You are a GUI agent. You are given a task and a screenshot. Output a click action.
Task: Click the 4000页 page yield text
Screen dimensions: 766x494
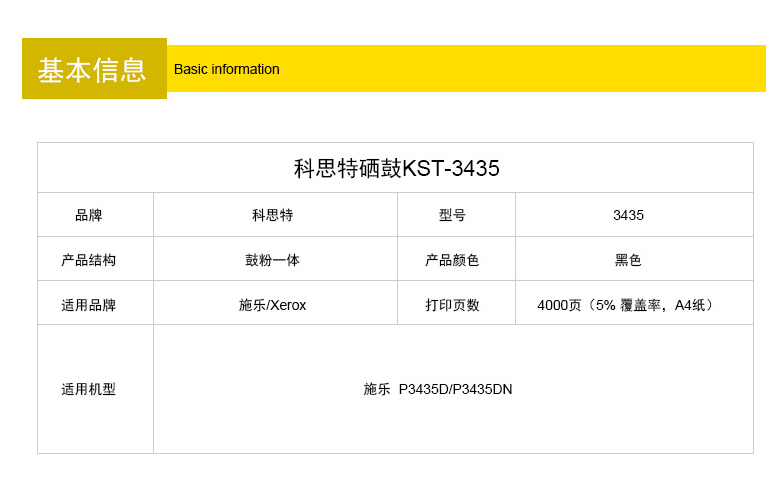[x=560, y=305]
